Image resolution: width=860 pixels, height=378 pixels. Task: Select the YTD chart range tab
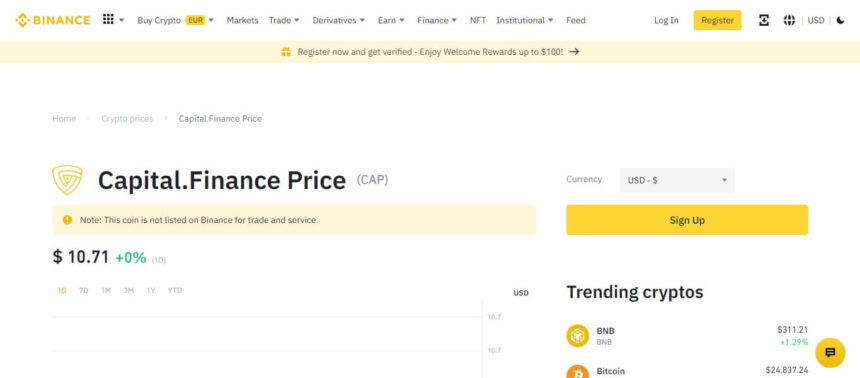coord(175,290)
